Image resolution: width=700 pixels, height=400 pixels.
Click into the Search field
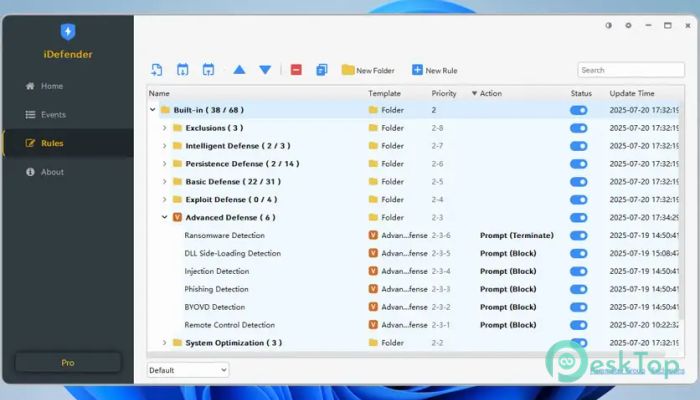pos(631,70)
